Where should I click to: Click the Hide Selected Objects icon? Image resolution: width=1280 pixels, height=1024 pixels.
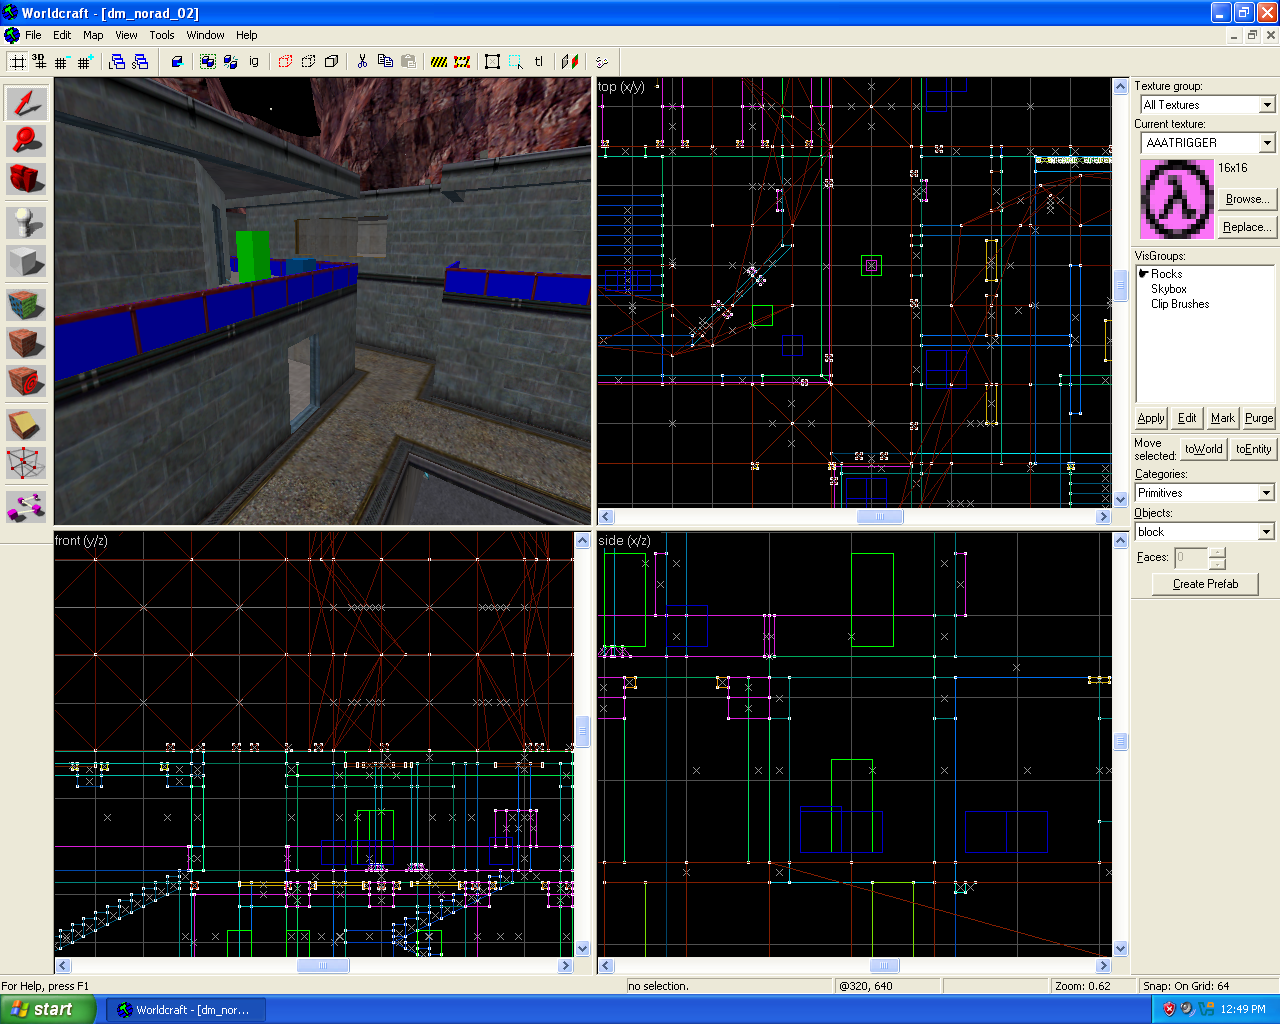[x=285, y=62]
